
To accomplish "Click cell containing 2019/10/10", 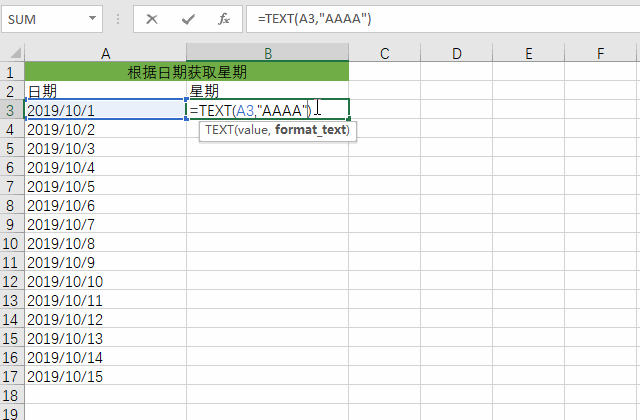I will (x=105, y=281).
